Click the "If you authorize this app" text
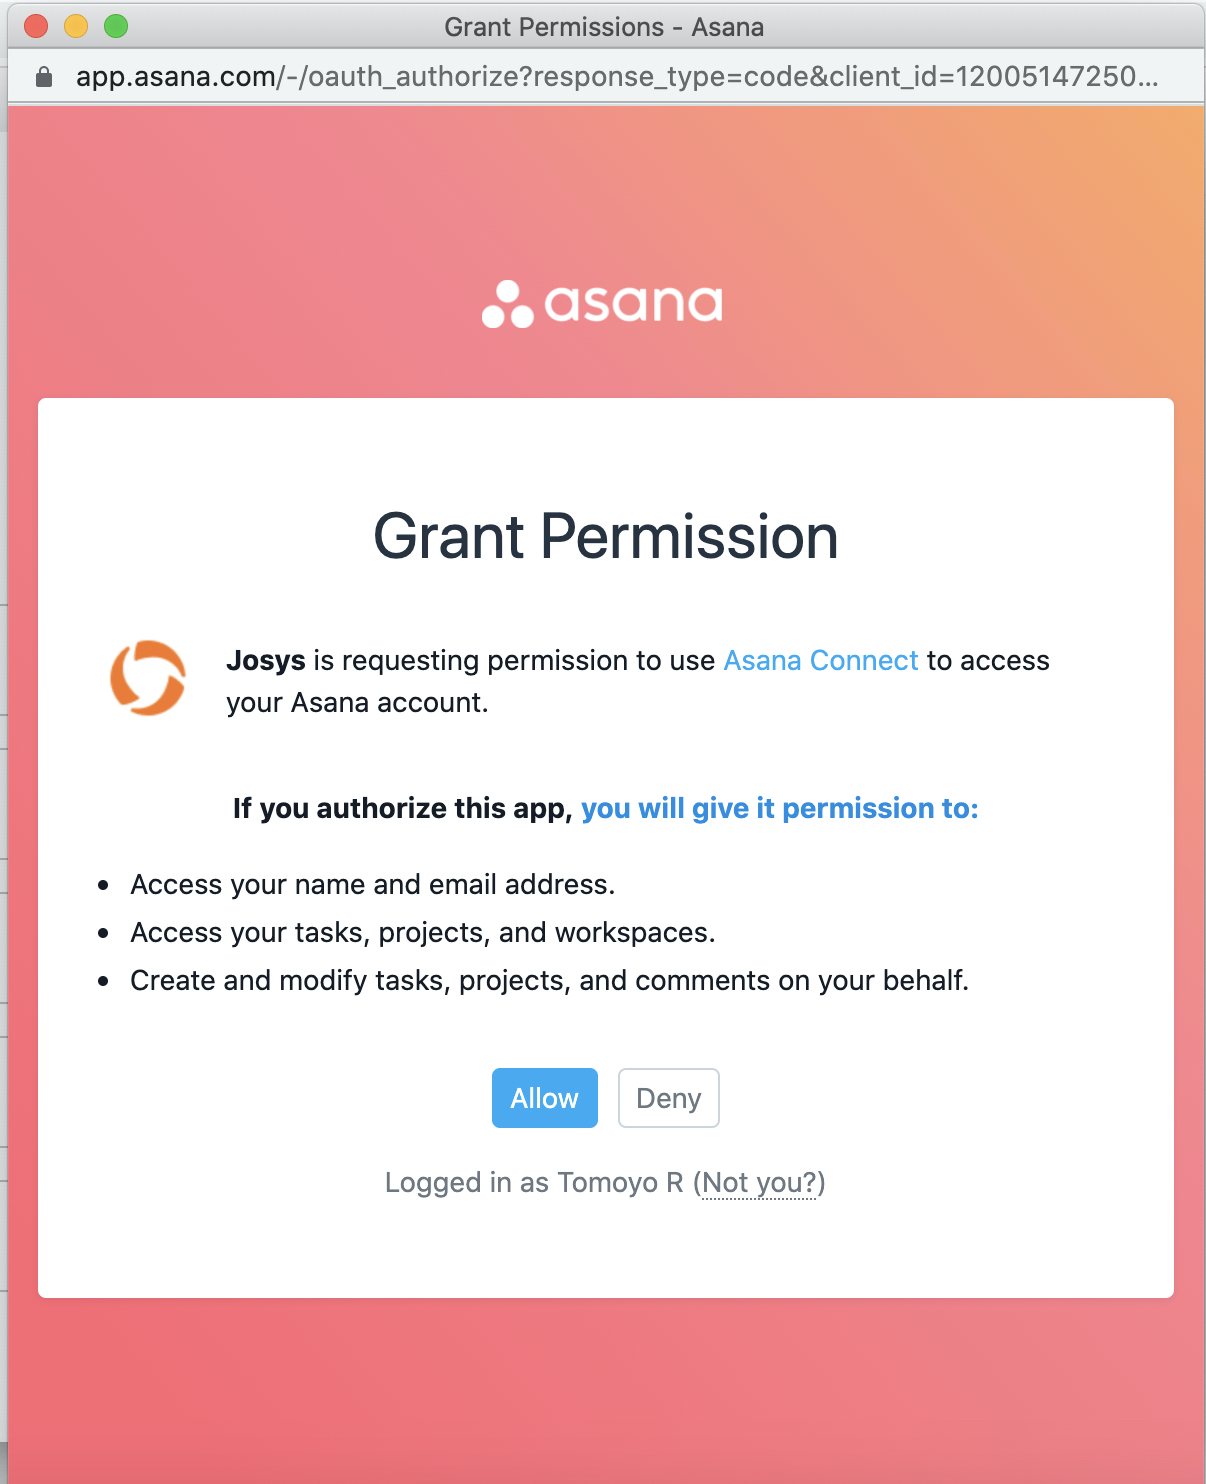Screen dimensions: 1206x1484 coord(402,808)
